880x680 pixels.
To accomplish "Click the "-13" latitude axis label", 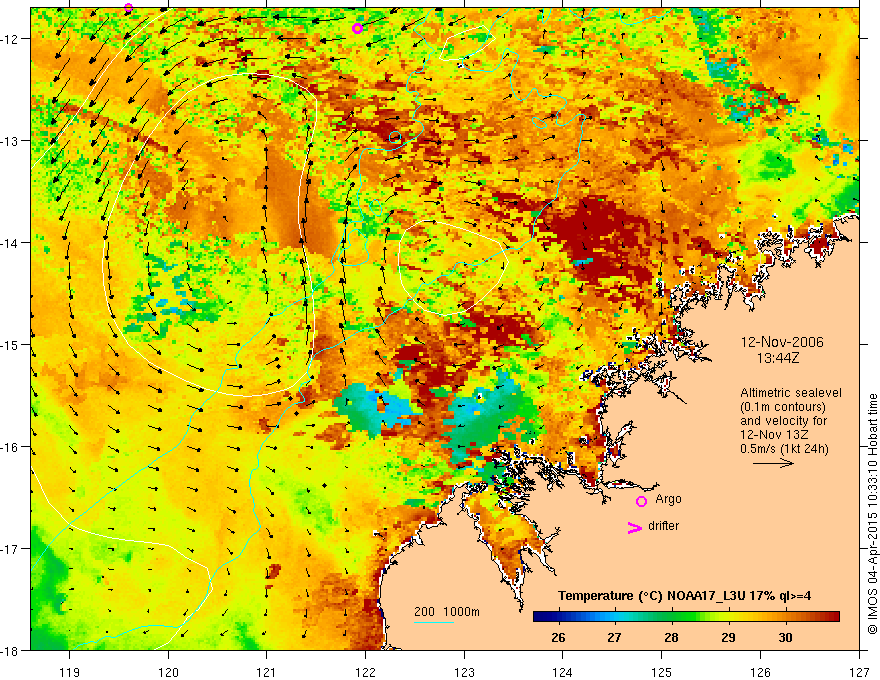I will tap(11, 141).
